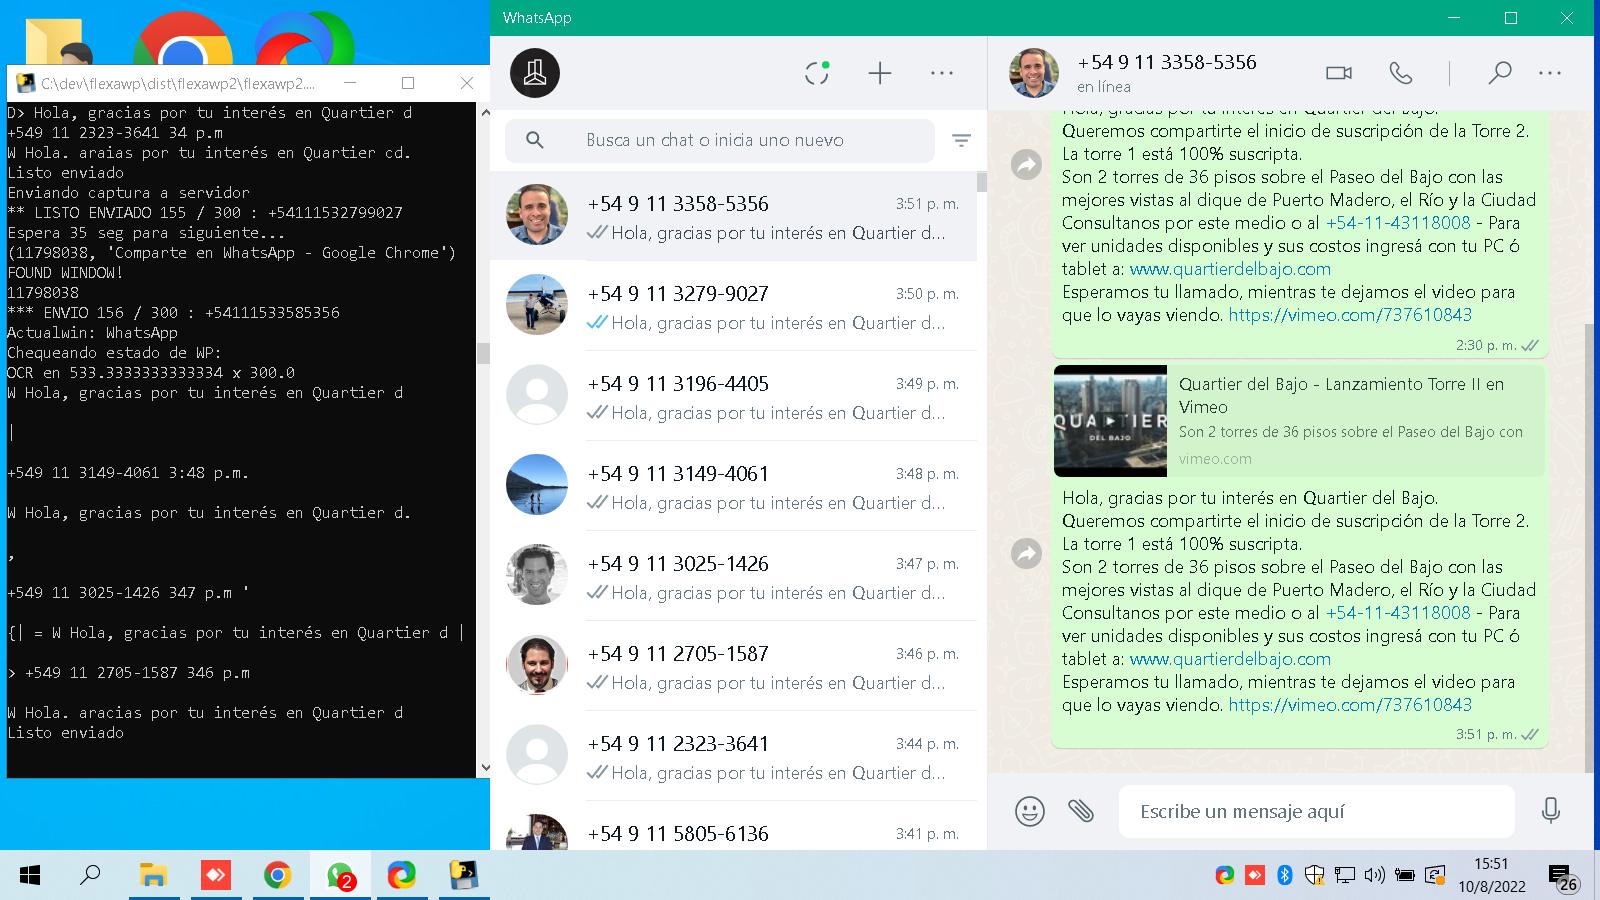Image resolution: width=1600 pixels, height=900 pixels.
Task: Open taskbar search
Action: [91, 876]
